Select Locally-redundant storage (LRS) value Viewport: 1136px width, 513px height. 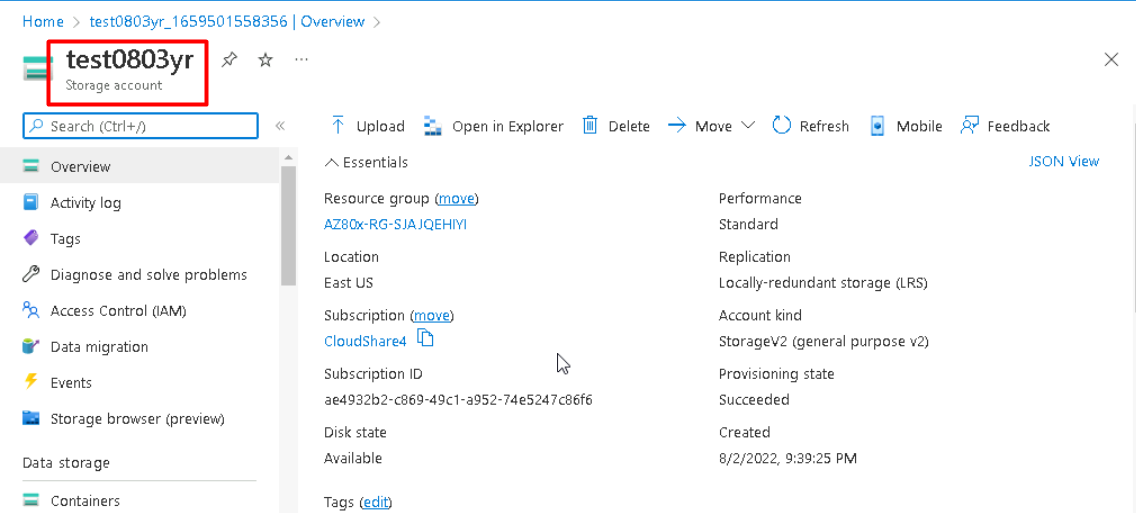point(823,283)
